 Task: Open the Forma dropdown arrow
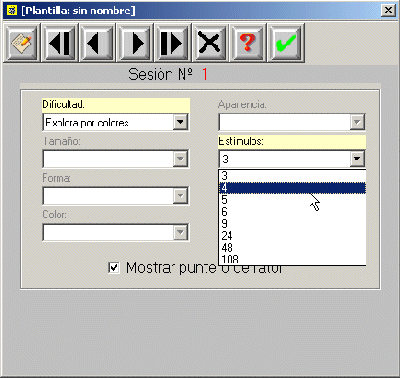click(x=180, y=195)
